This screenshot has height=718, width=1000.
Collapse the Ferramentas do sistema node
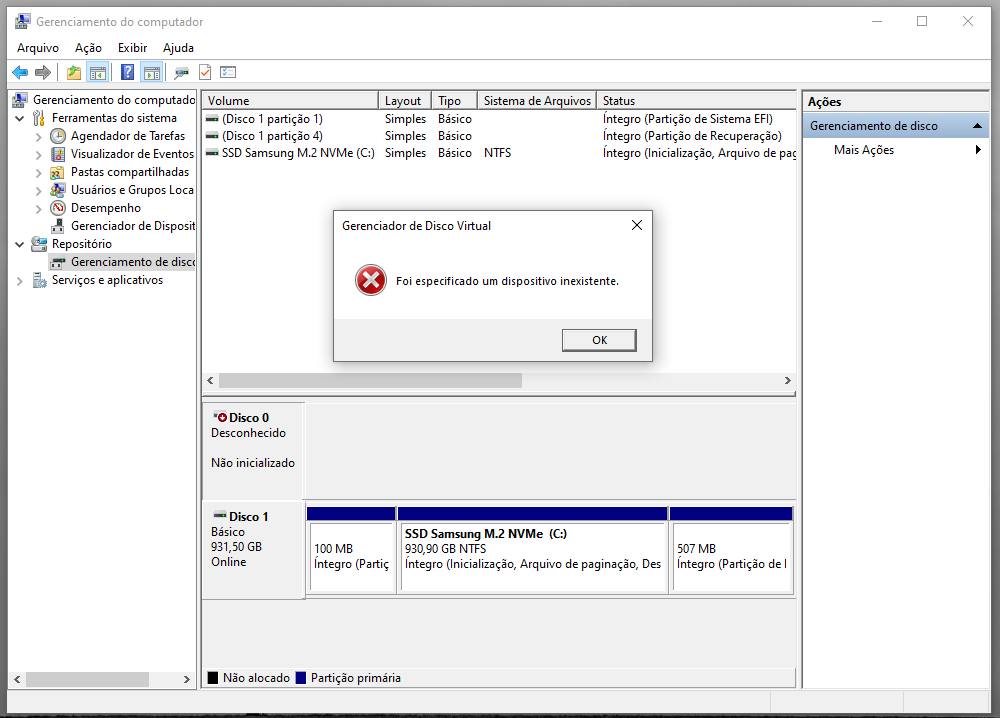[x=21, y=118]
